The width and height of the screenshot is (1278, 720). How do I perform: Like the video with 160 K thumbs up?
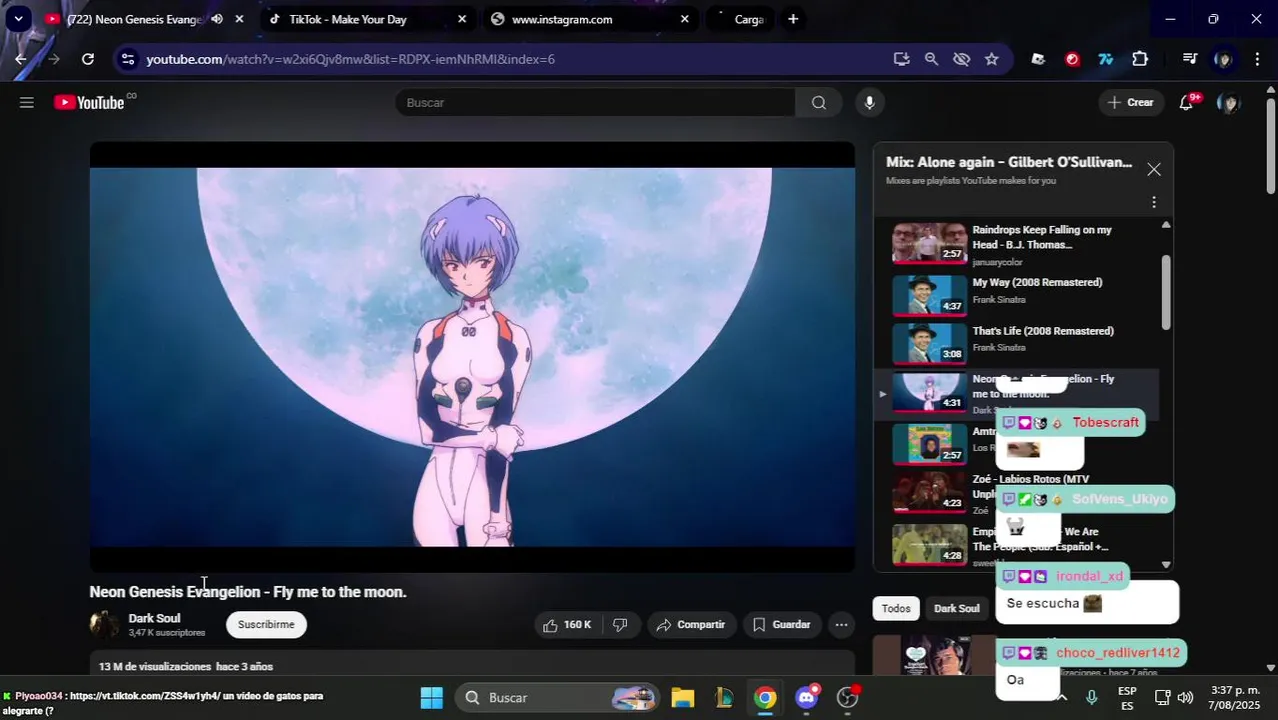point(567,625)
